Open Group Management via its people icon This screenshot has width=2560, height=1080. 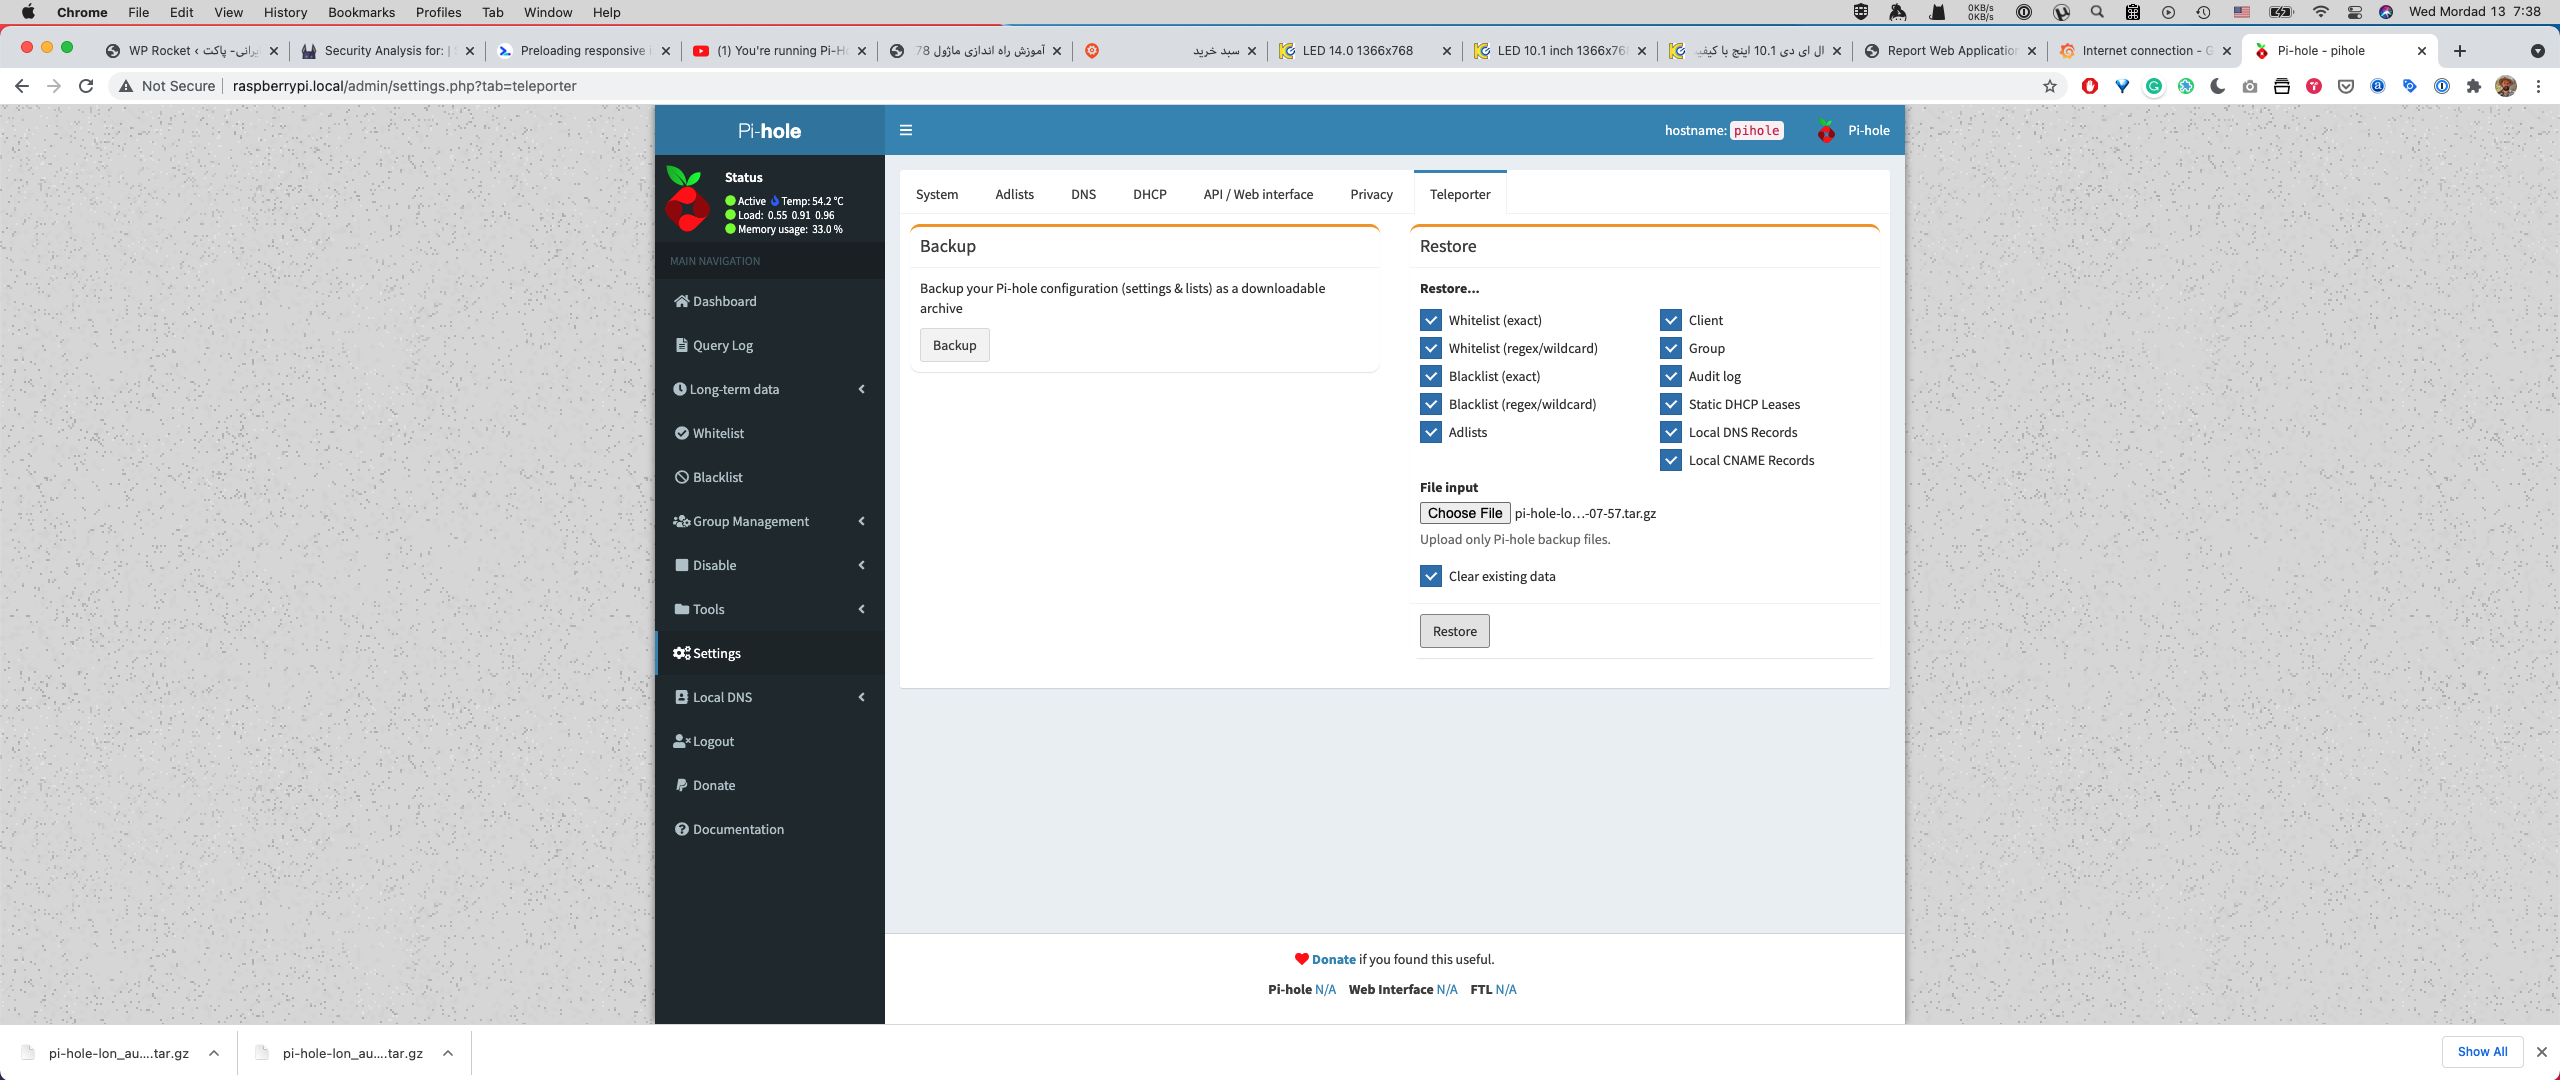coord(682,521)
